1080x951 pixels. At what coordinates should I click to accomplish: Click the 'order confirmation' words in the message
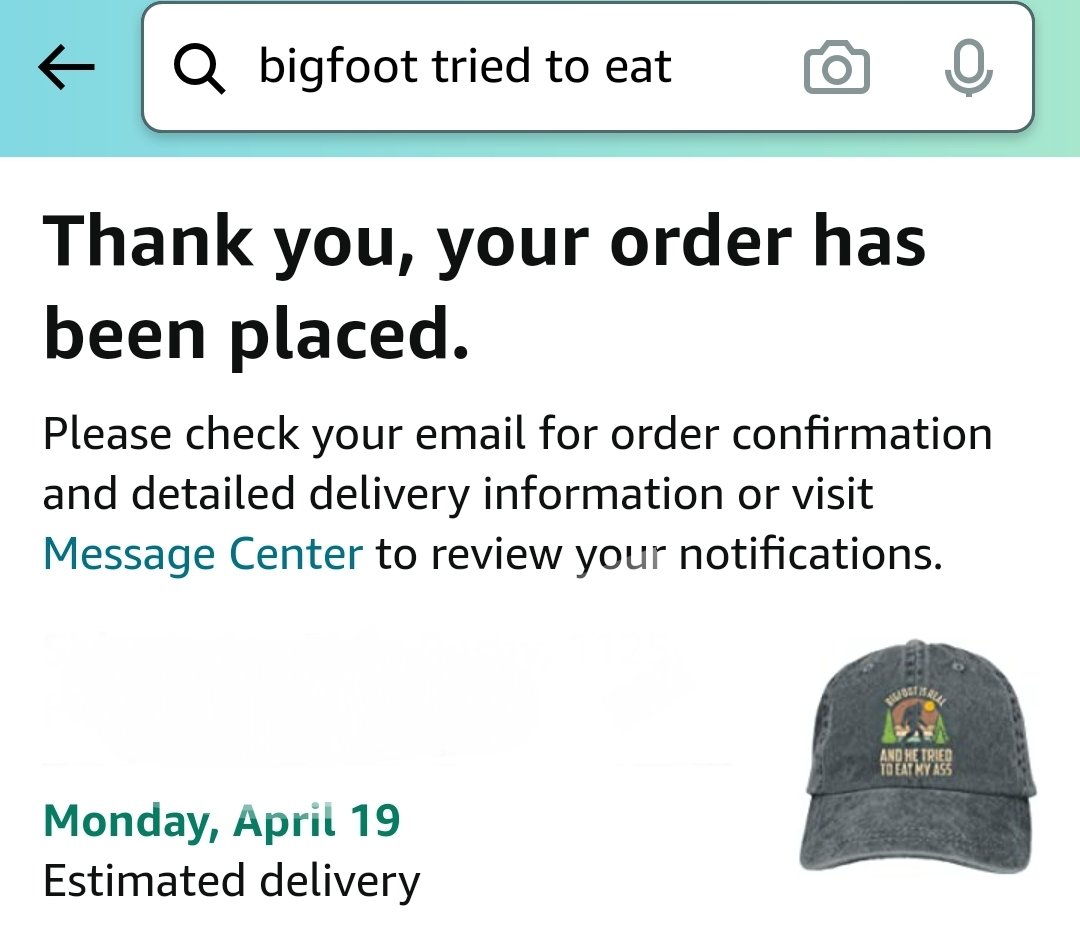pos(801,435)
